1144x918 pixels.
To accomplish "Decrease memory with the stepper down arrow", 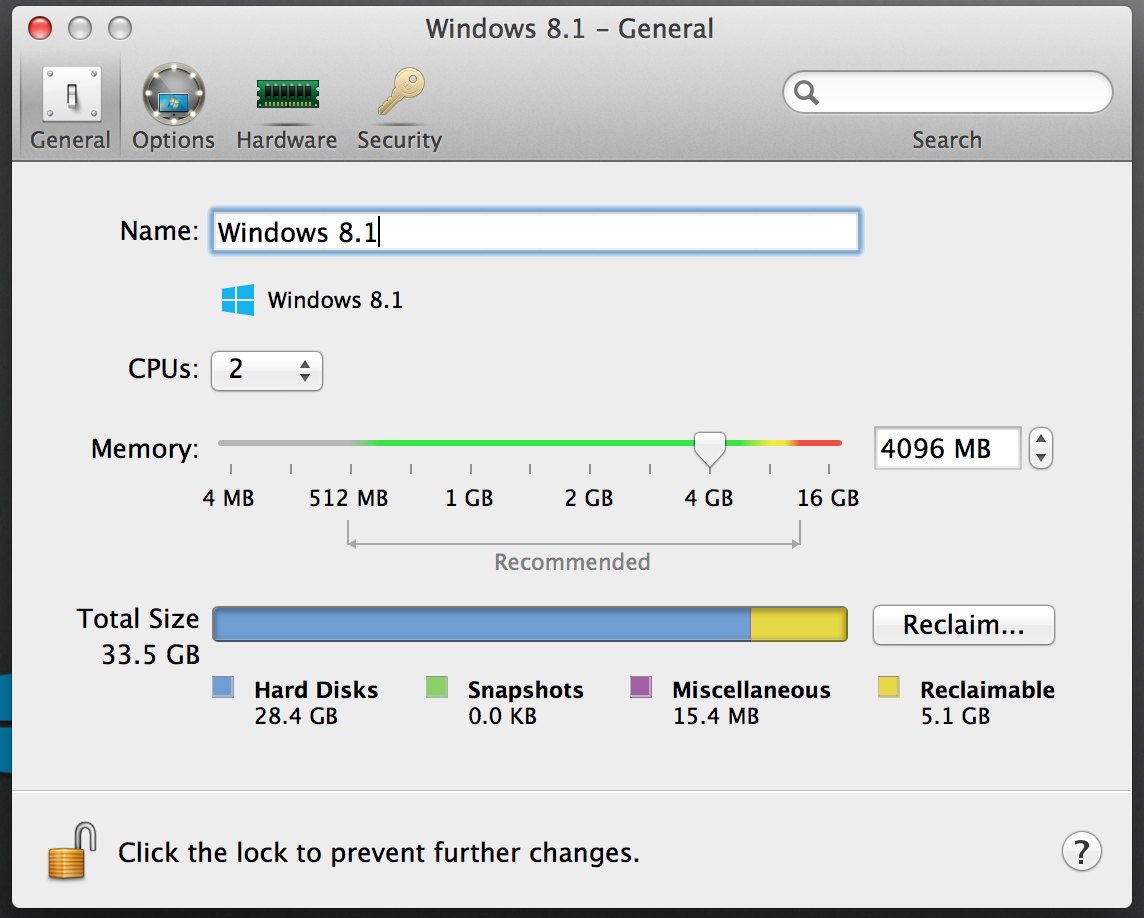I will click(x=1040, y=458).
